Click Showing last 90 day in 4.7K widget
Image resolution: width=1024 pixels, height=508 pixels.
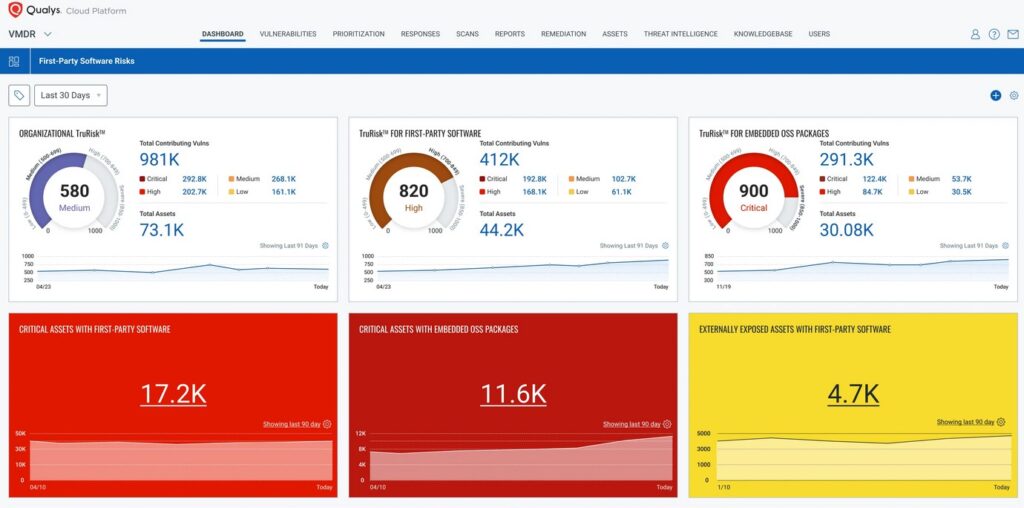click(x=966, y=422)
